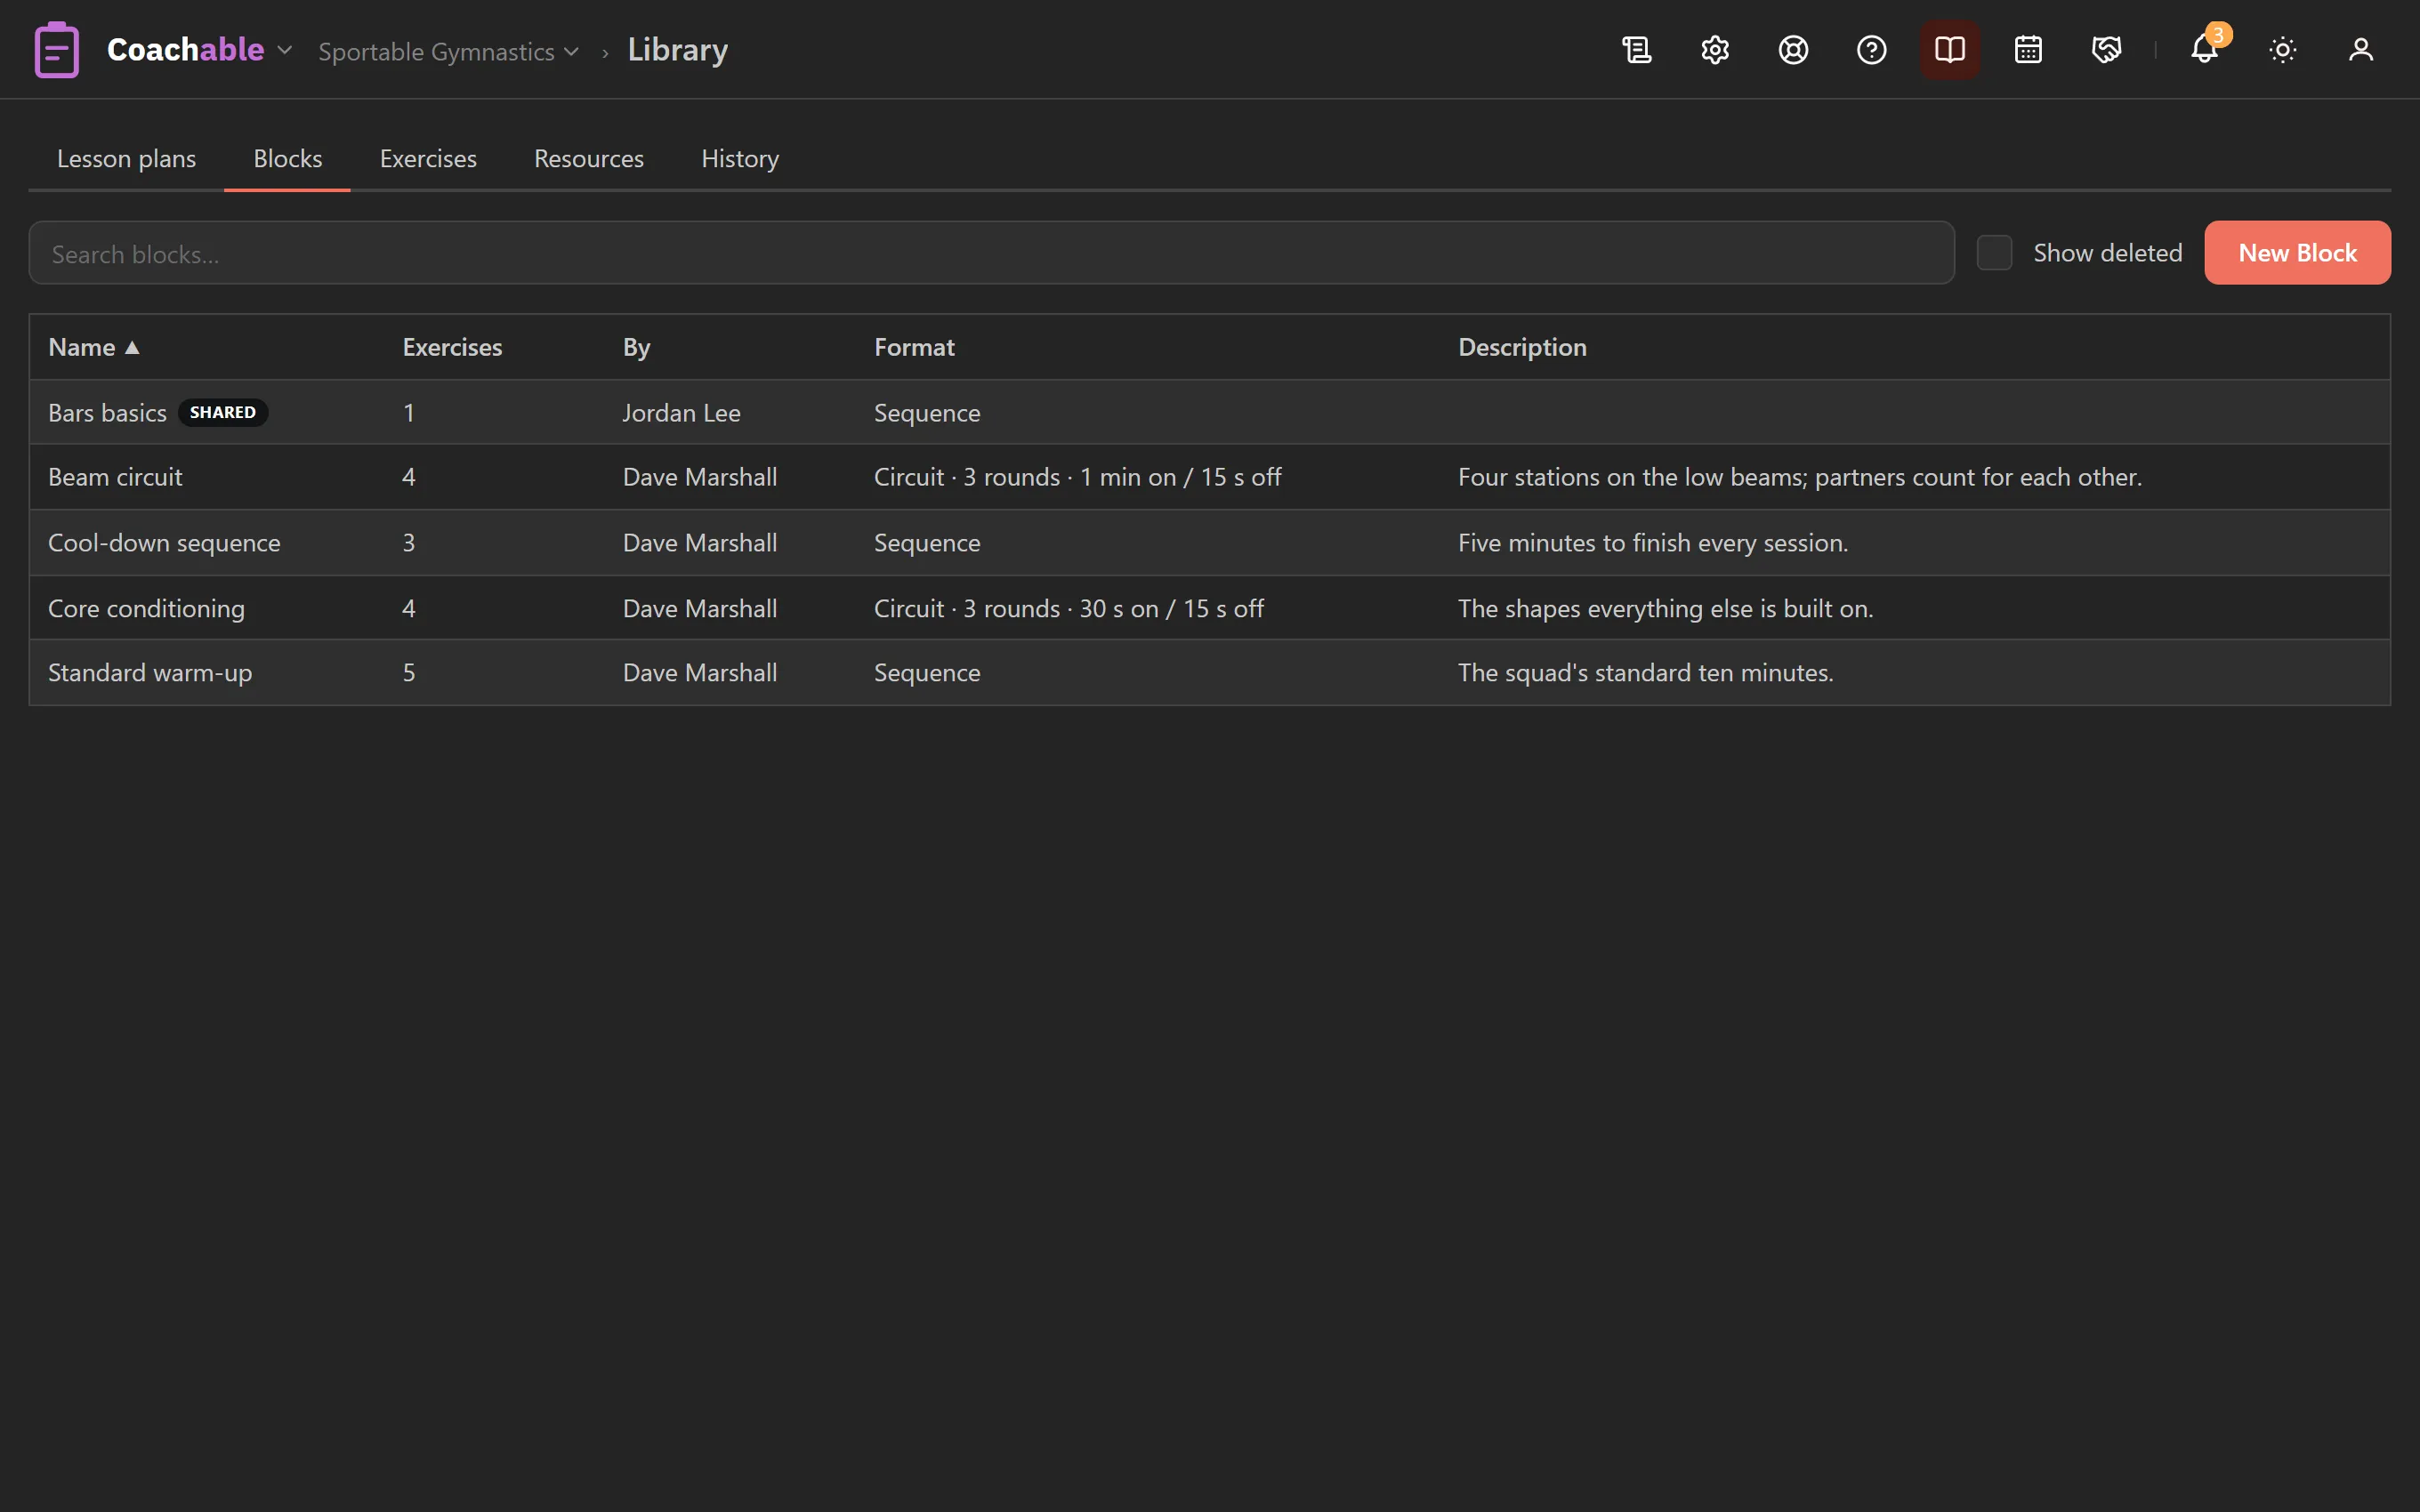The height and width of the screenshot is (1512, 2420).
Task: Open the Bars basics block row
Action: tap(1209, 412)
